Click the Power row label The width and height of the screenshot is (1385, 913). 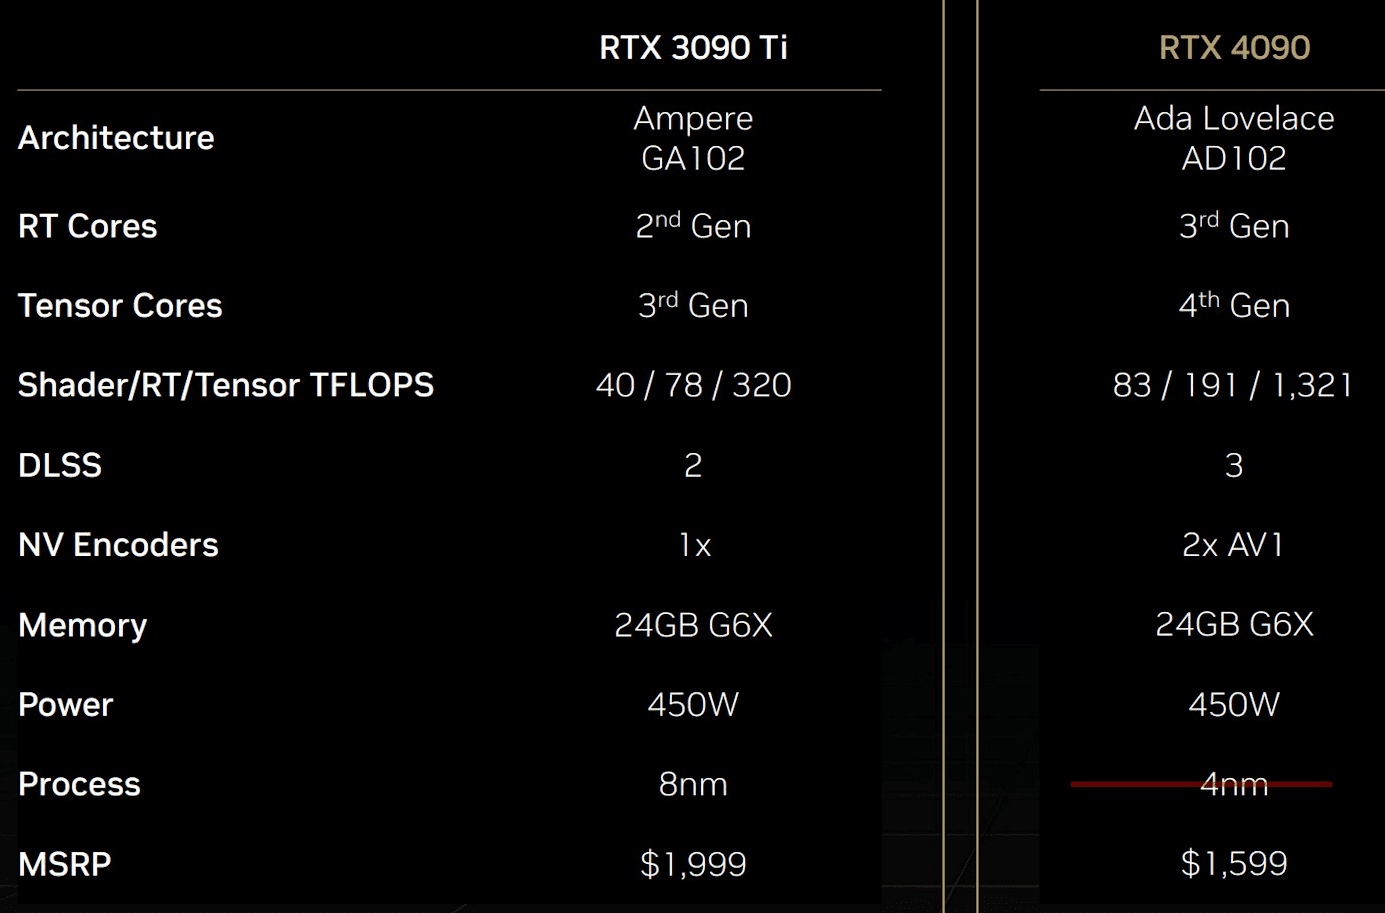click(66, 705)
